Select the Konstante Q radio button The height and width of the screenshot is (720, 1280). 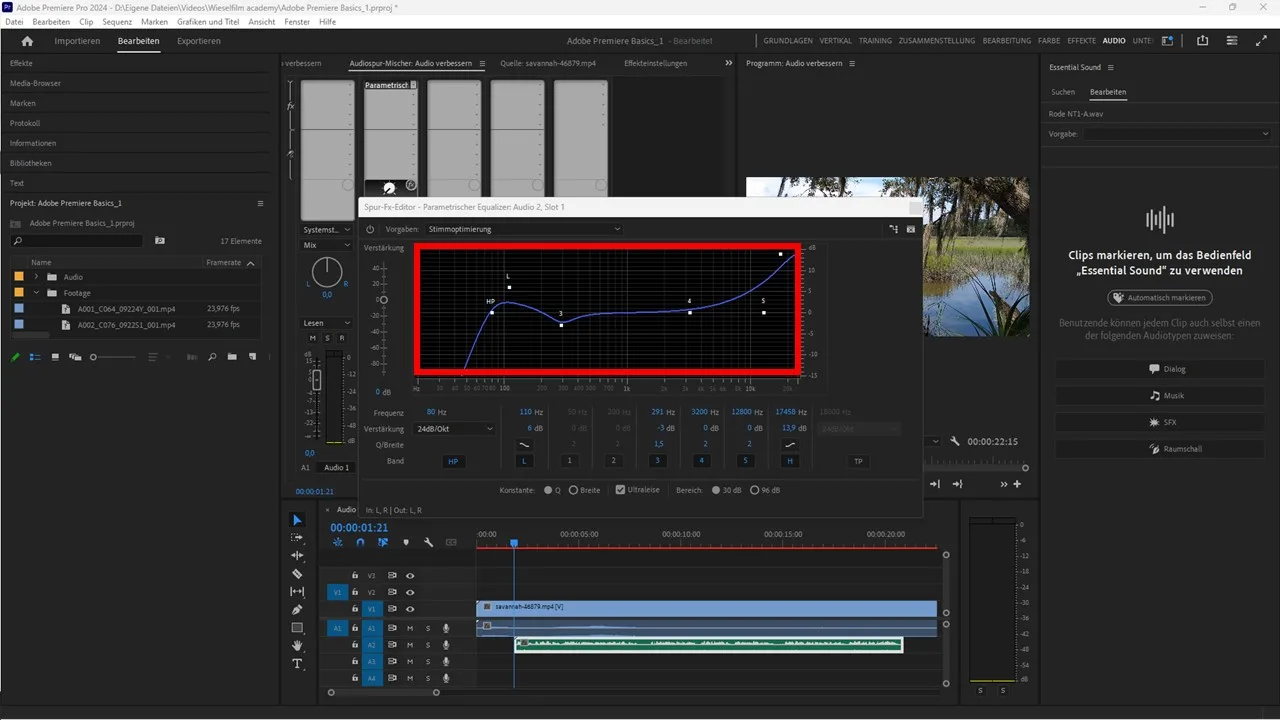[548, 490]
